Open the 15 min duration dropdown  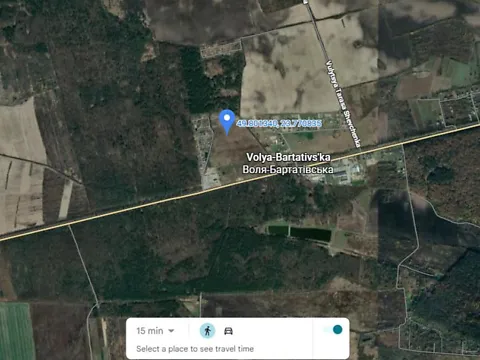pyautogui.click(x=155, y=331)
